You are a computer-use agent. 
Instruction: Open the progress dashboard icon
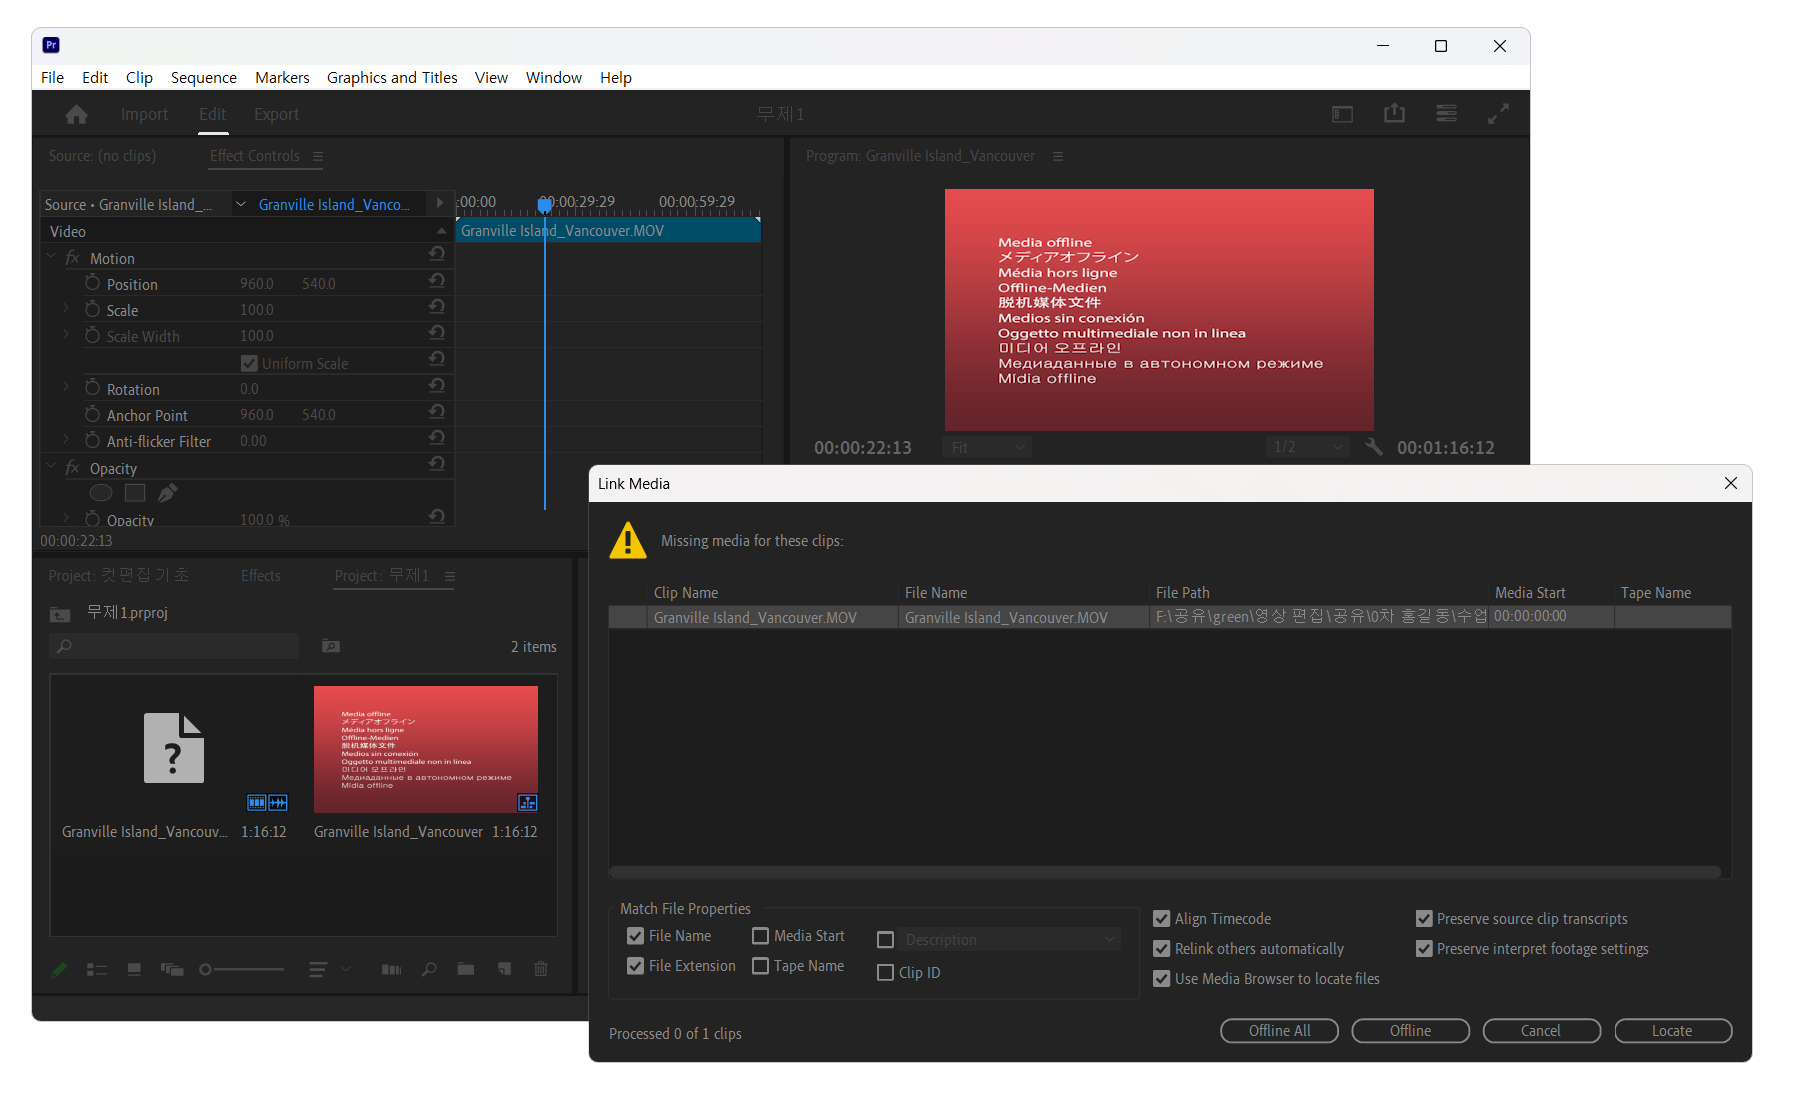pyautogui.click(x=1446, y=114)
